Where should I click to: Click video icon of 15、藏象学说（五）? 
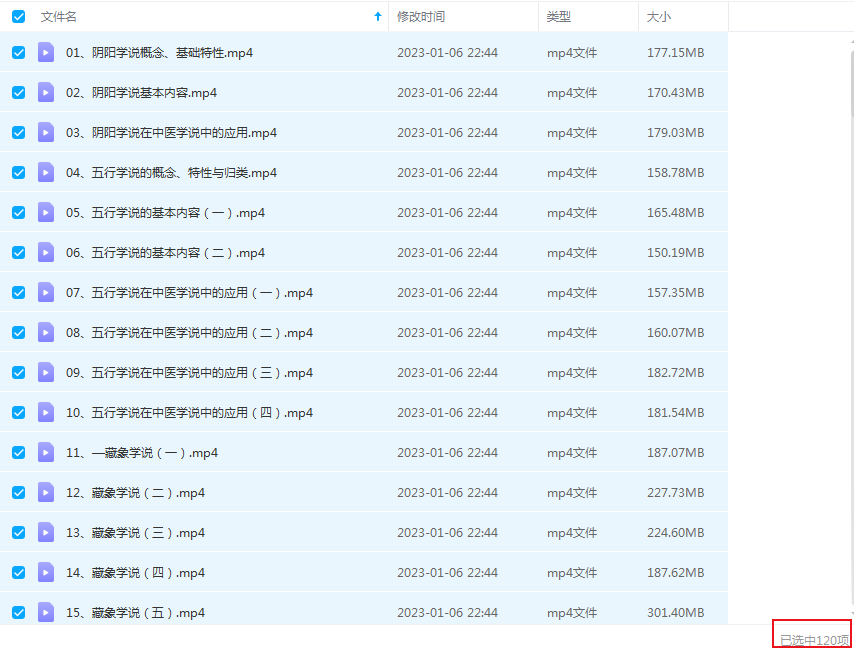pyautogui.click(x=46, y=612)
